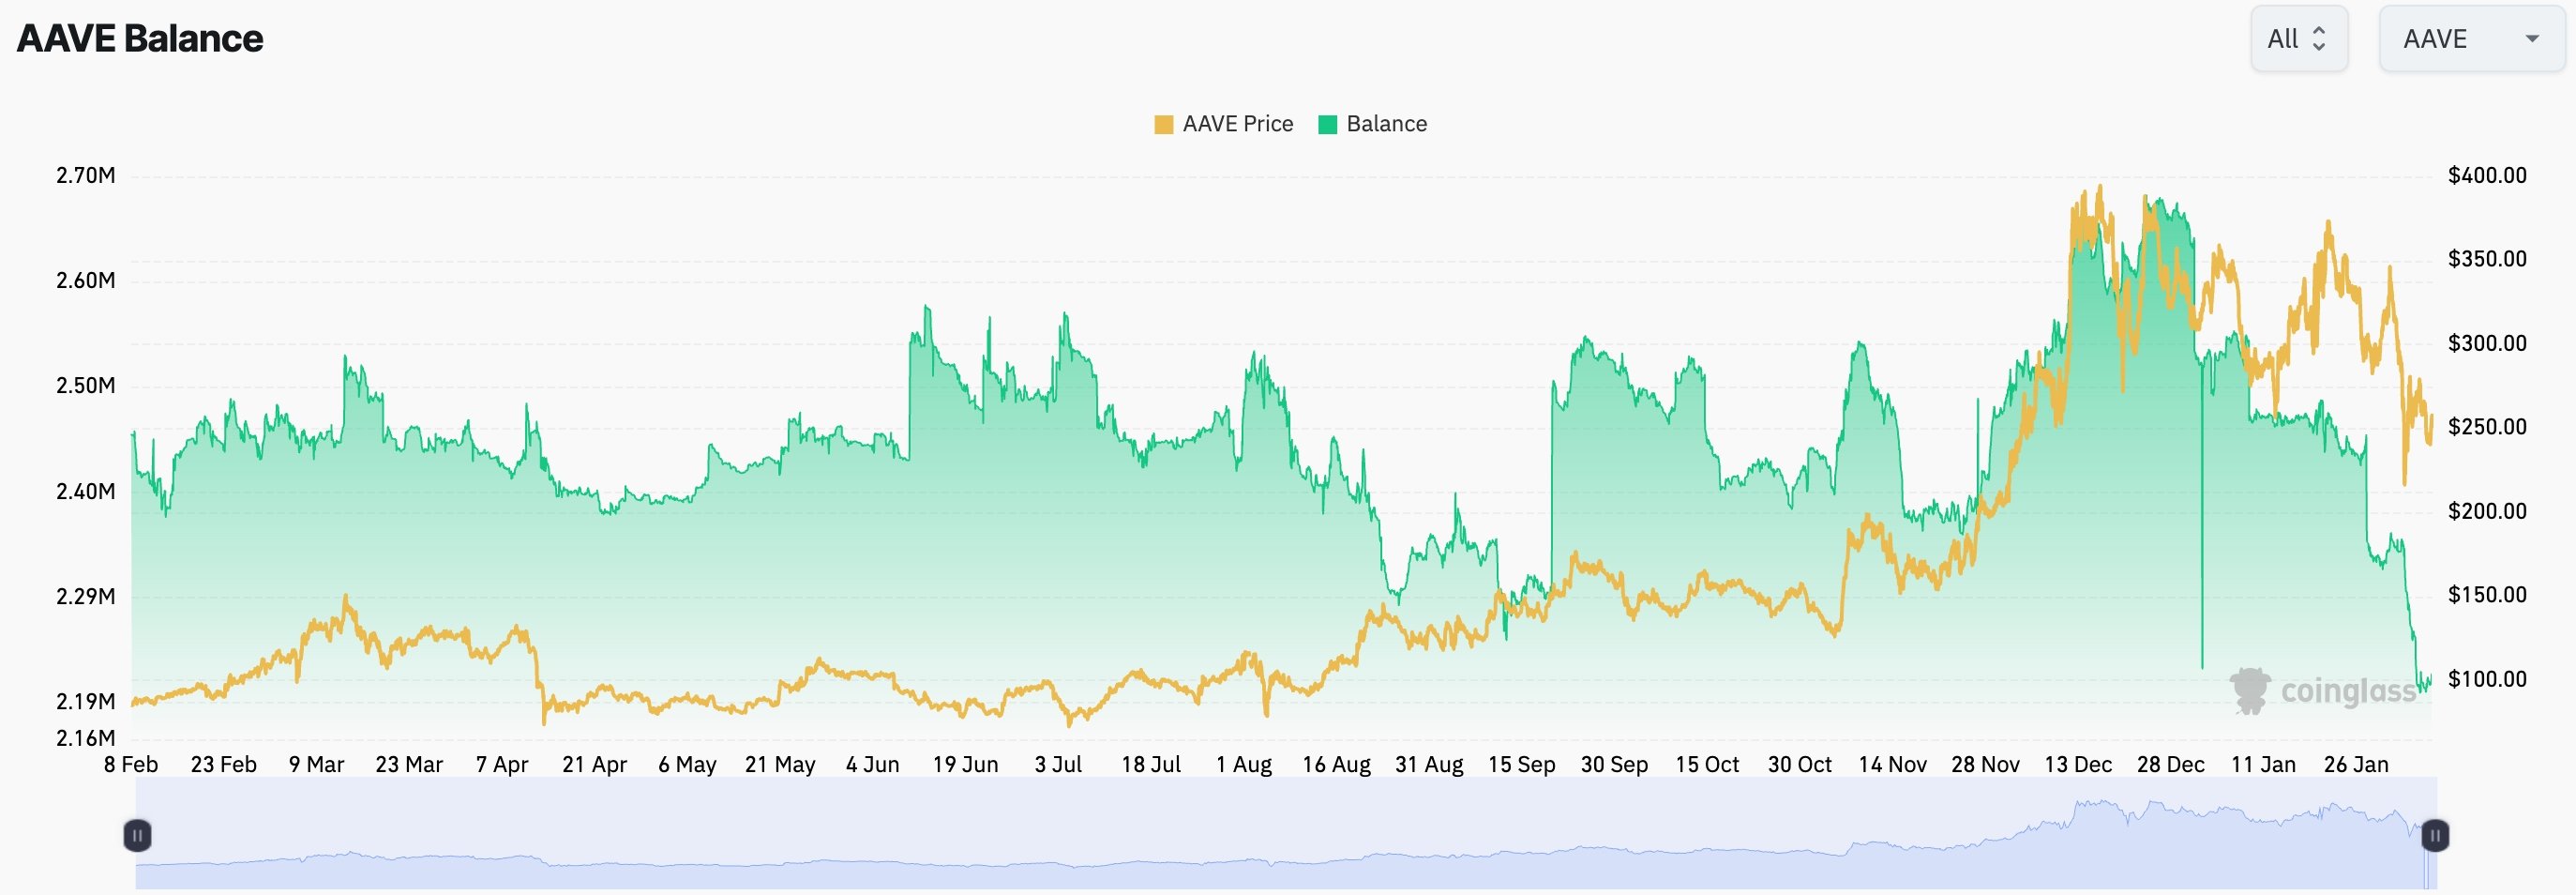Click the 21 May date label
2576x895 pixels.
(780, 764)
